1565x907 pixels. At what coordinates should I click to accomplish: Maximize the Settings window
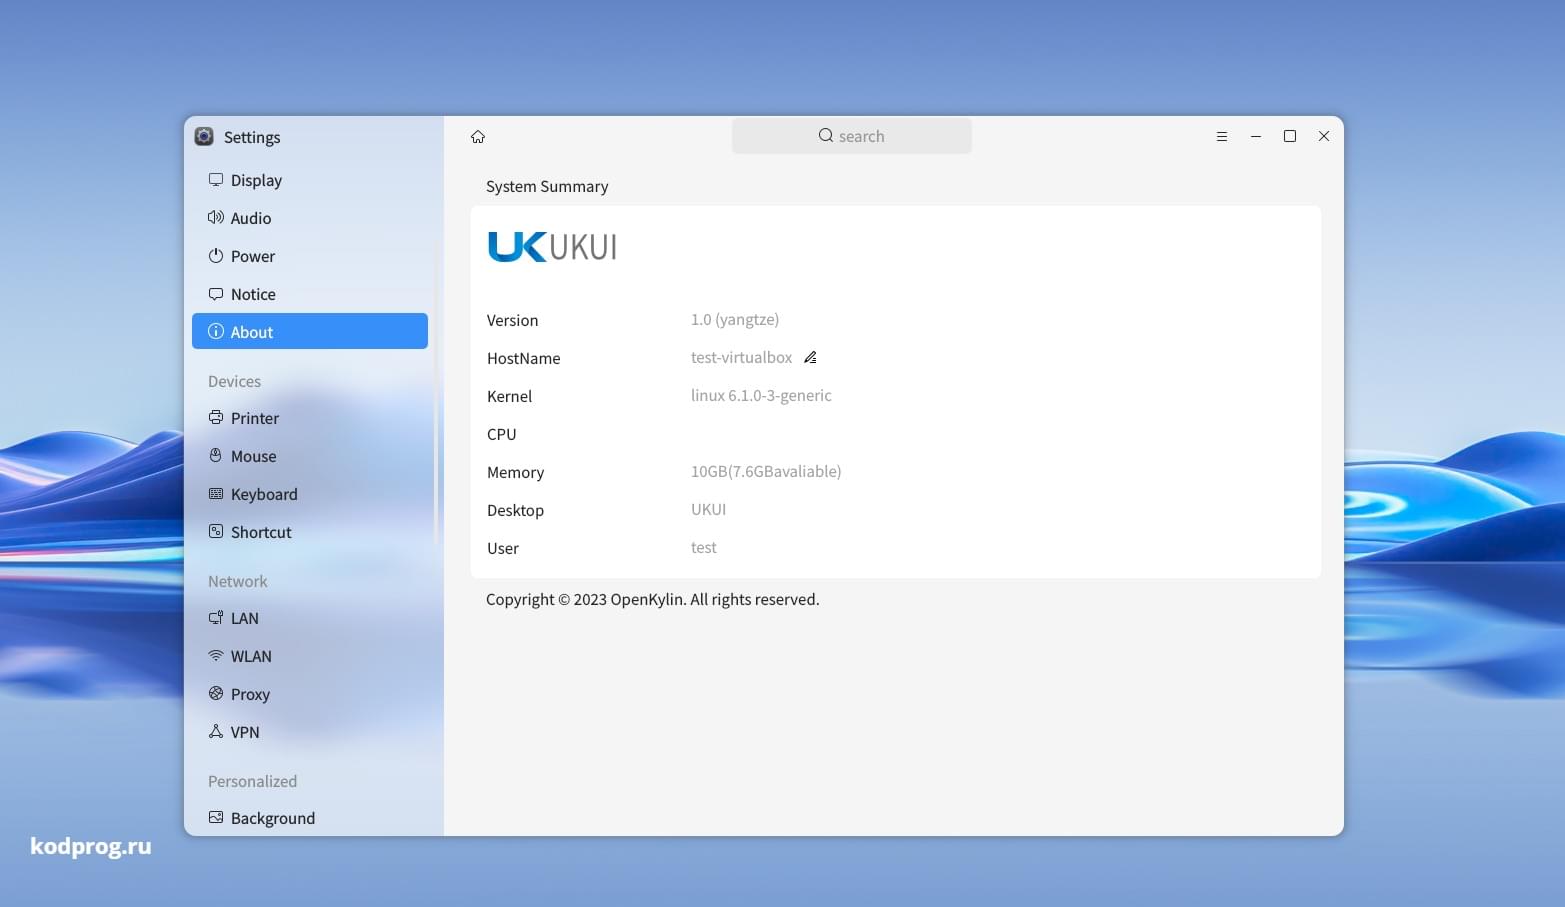pos(1289,137)
